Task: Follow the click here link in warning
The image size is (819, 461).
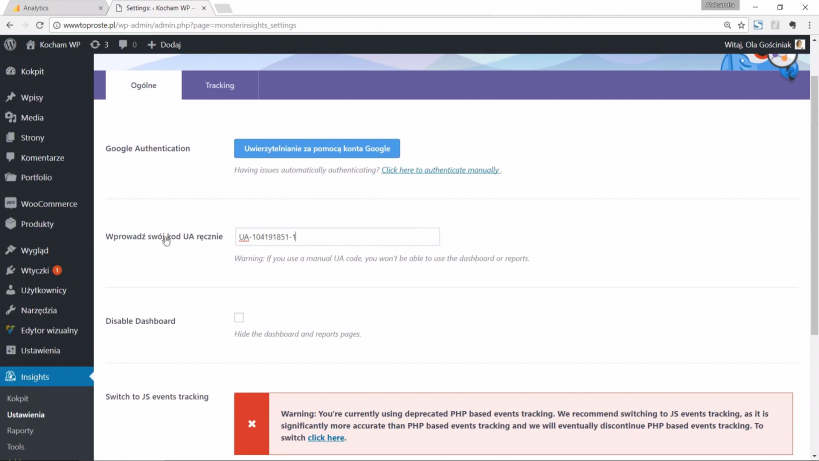Action: tap(326, 438)
